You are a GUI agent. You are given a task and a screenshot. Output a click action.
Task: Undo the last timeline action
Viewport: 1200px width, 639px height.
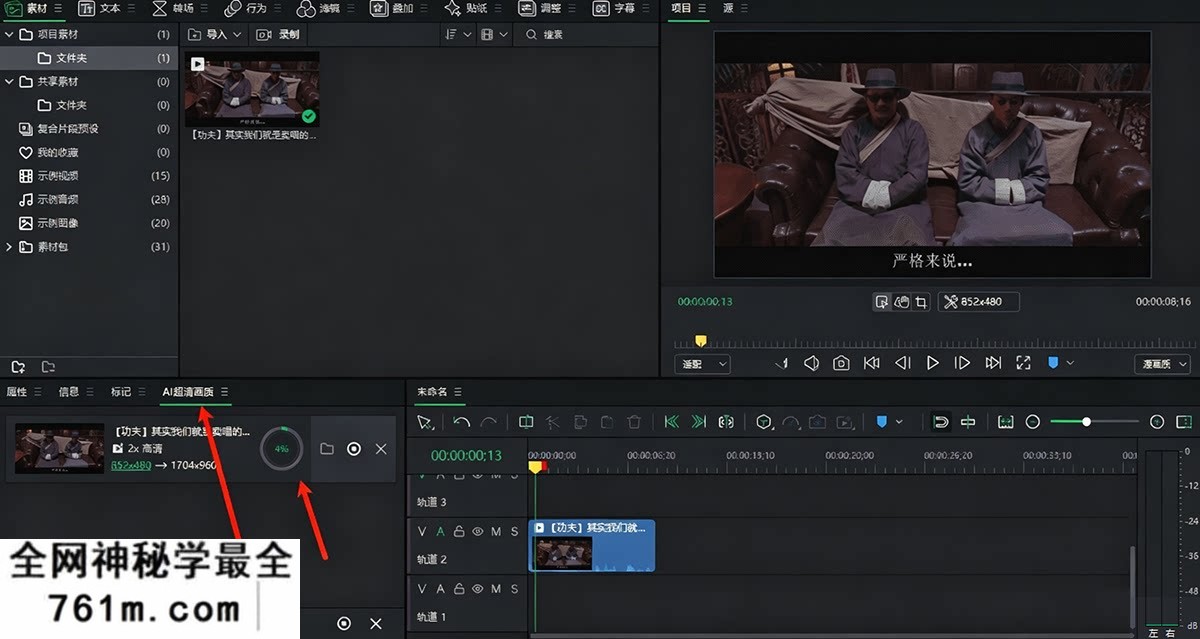point(461,422)
